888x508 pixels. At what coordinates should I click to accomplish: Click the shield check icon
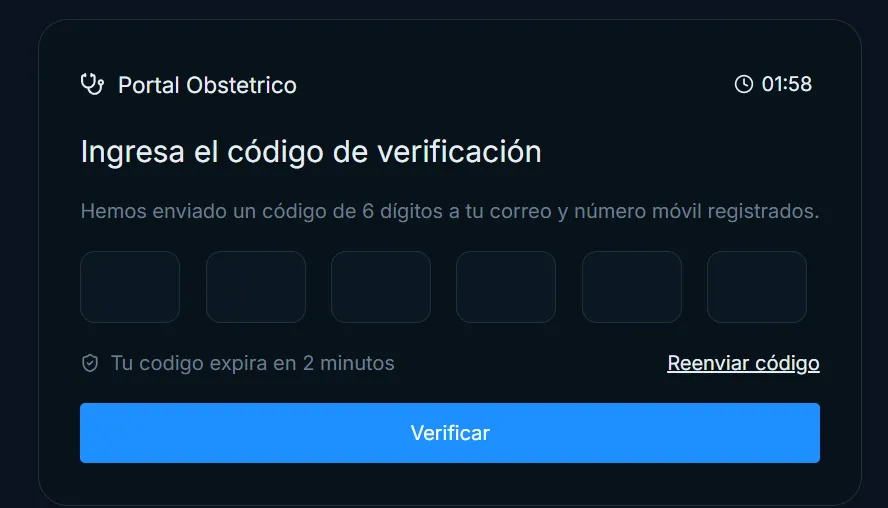coord(90,363)
